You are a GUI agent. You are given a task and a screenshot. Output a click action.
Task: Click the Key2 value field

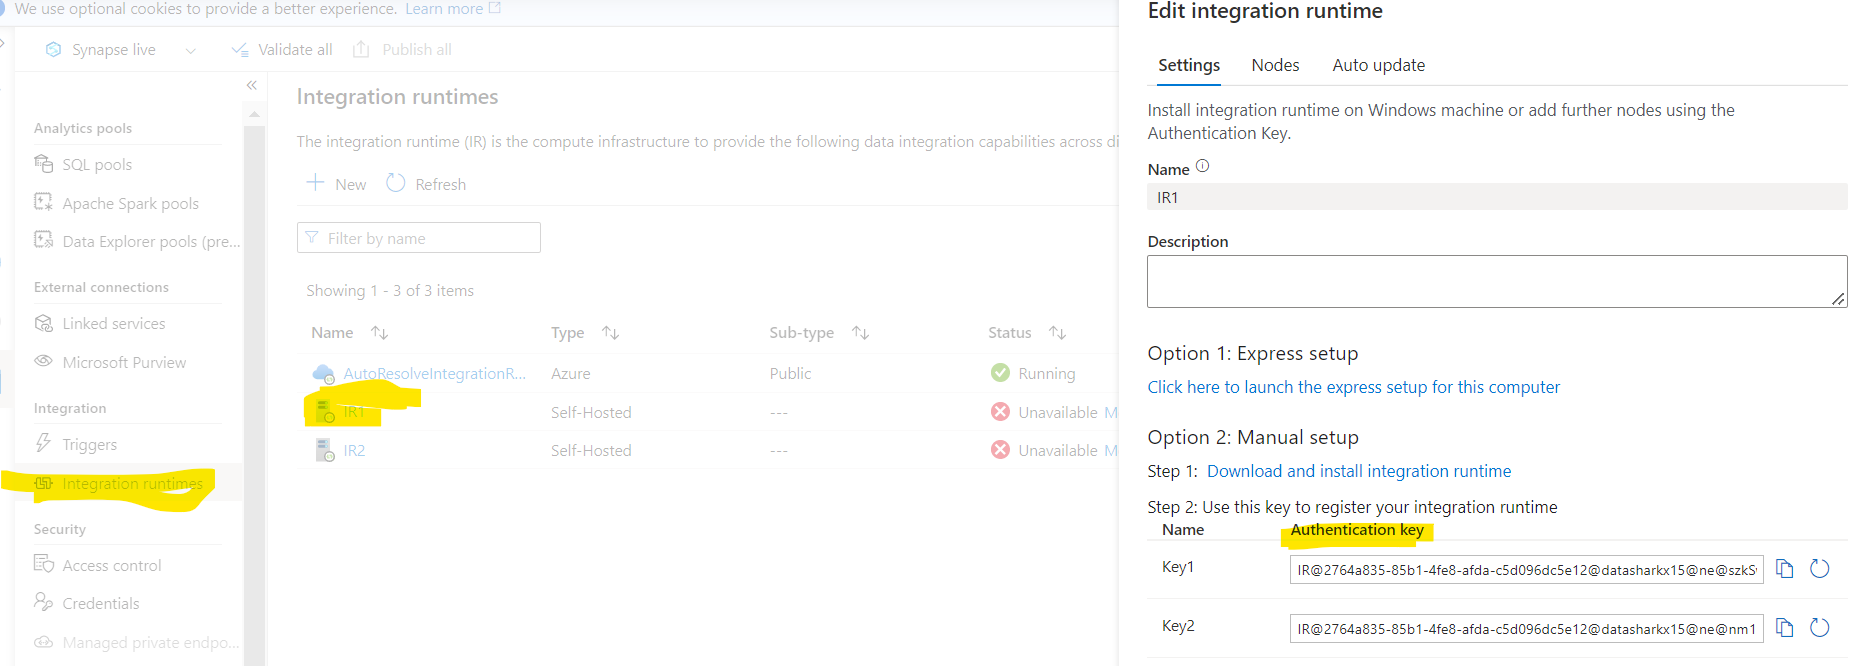coord(1526,629)
